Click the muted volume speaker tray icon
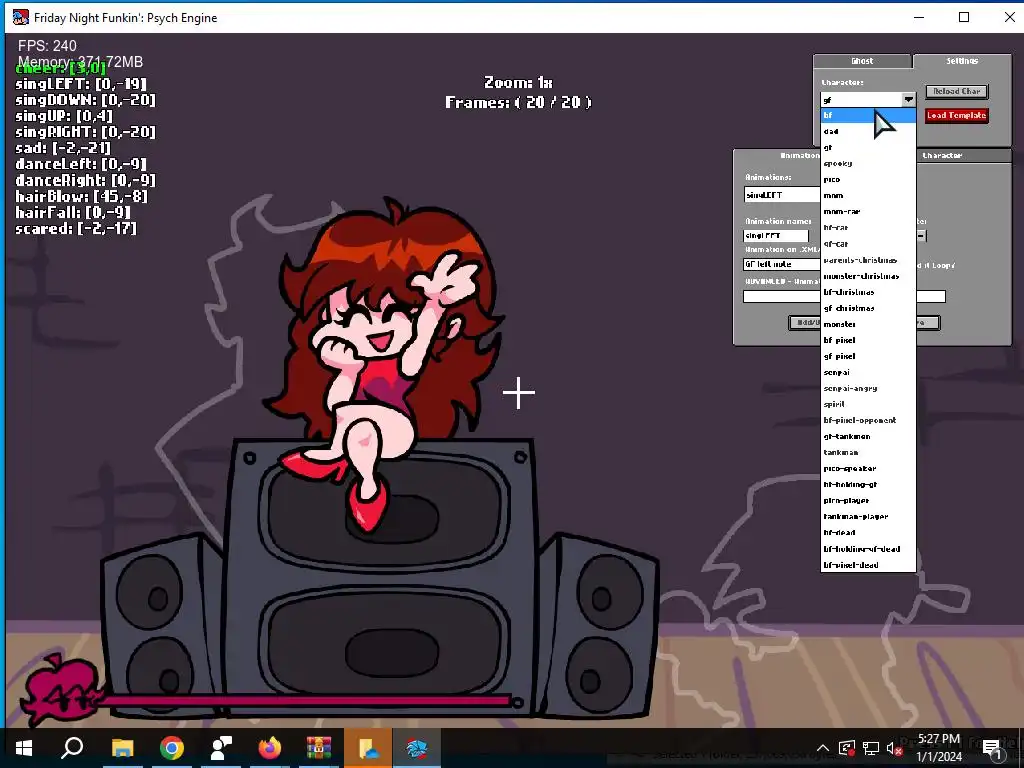The height and width of the screenshot is (768, 1024). pos(895,748)
